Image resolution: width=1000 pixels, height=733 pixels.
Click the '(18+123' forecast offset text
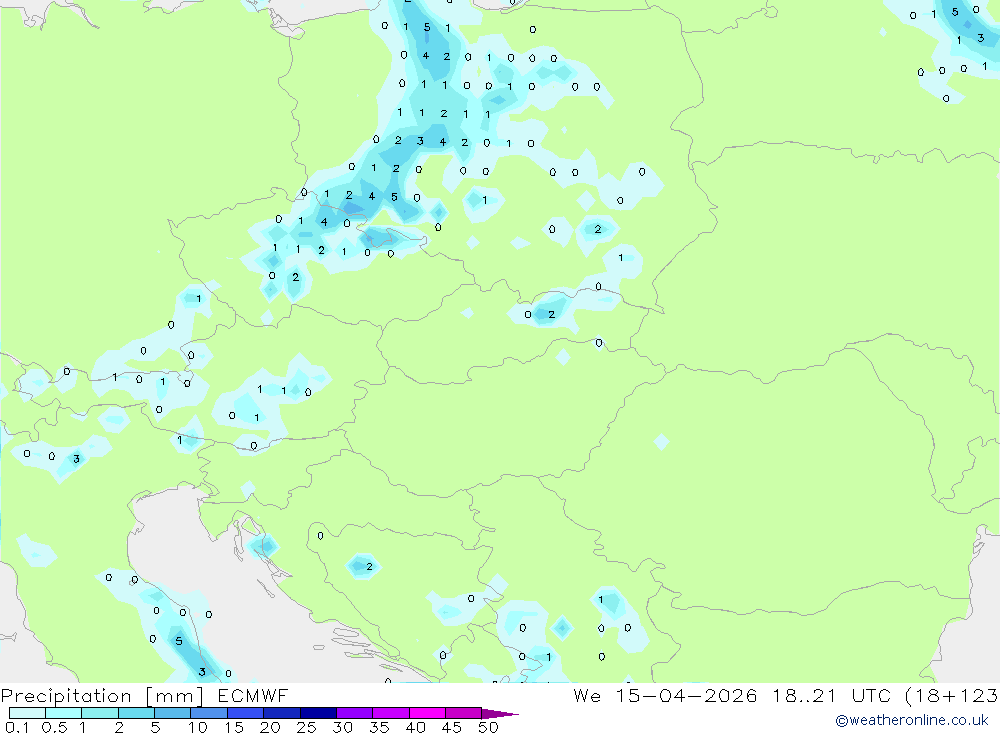[952, 695]
